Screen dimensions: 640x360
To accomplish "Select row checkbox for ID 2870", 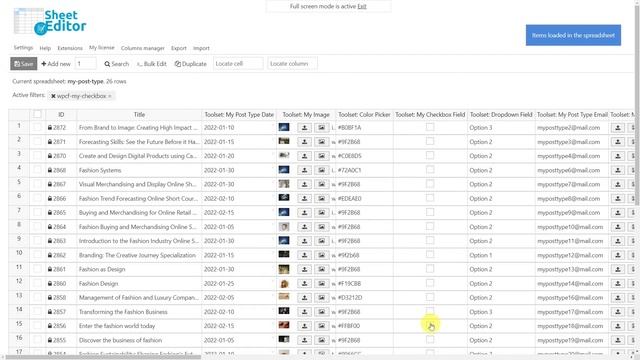I will pos(37,156).
